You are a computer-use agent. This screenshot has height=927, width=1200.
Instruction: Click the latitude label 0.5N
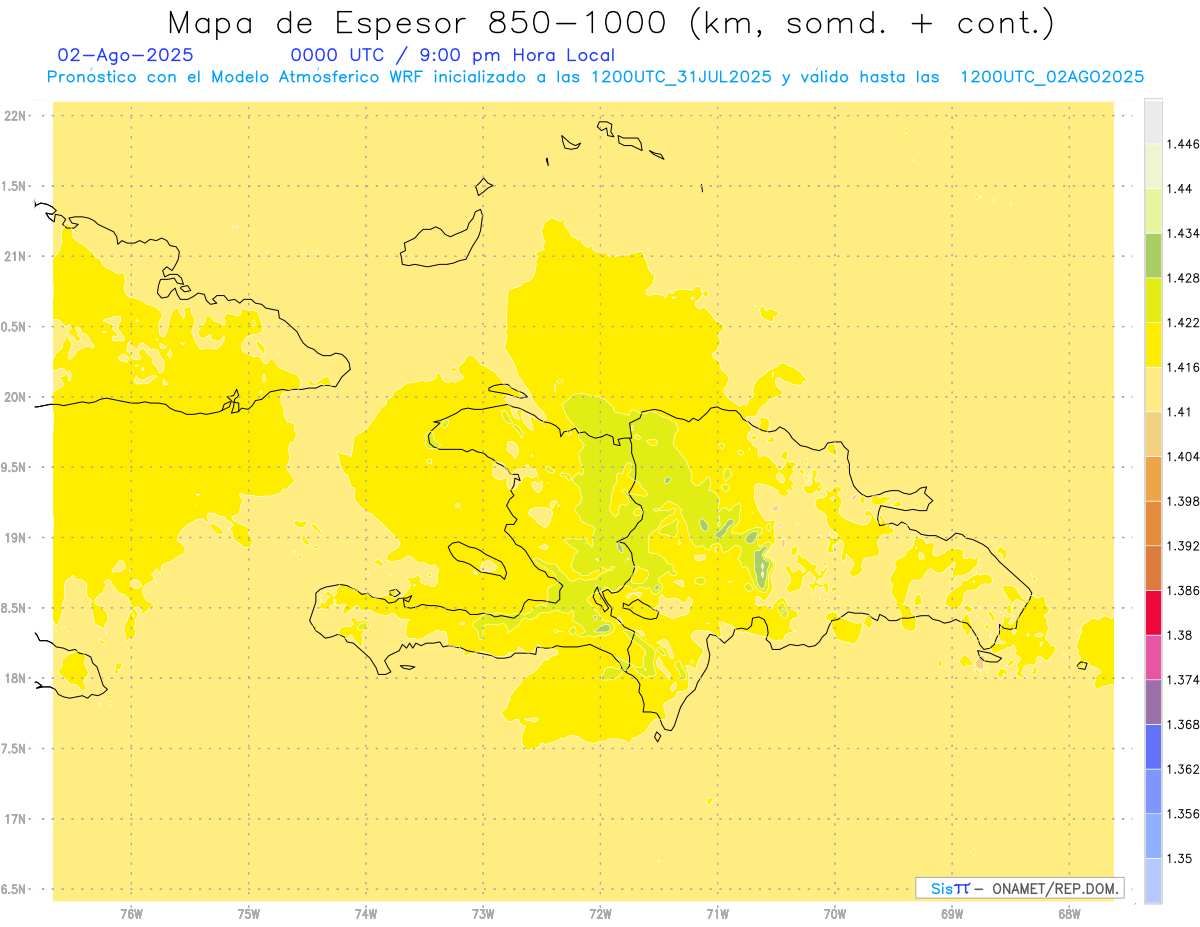(x=14, y=327)
